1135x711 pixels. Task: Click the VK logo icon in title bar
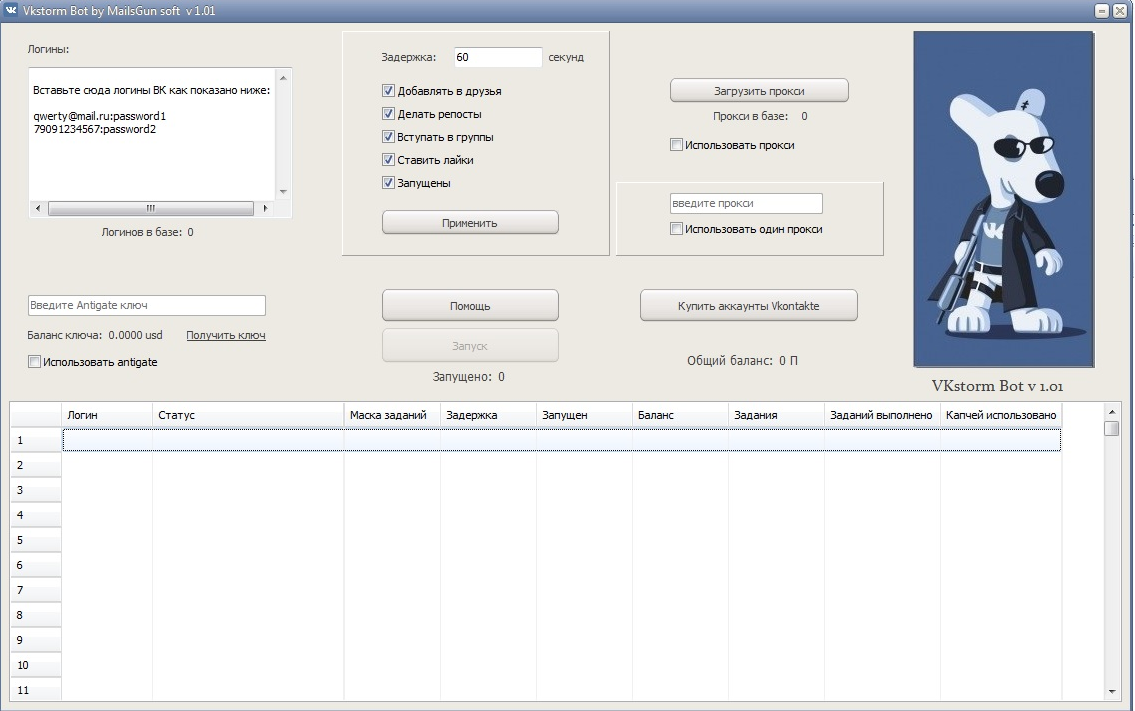coord(11,11)
